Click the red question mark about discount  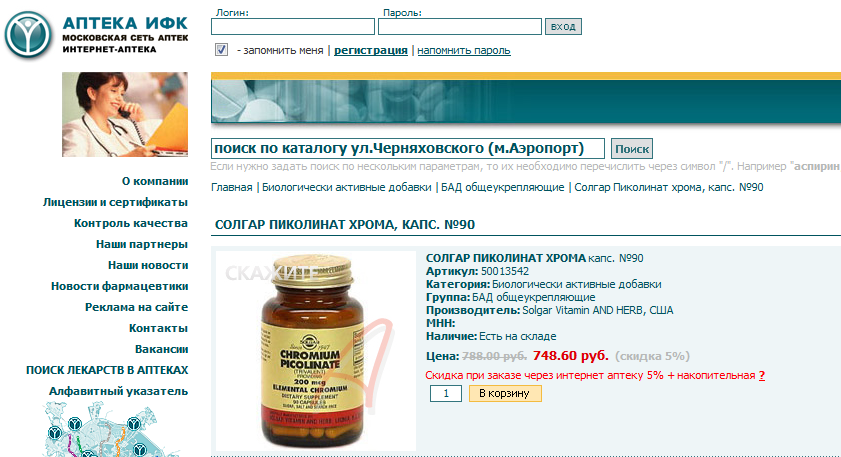click(762, 375)
